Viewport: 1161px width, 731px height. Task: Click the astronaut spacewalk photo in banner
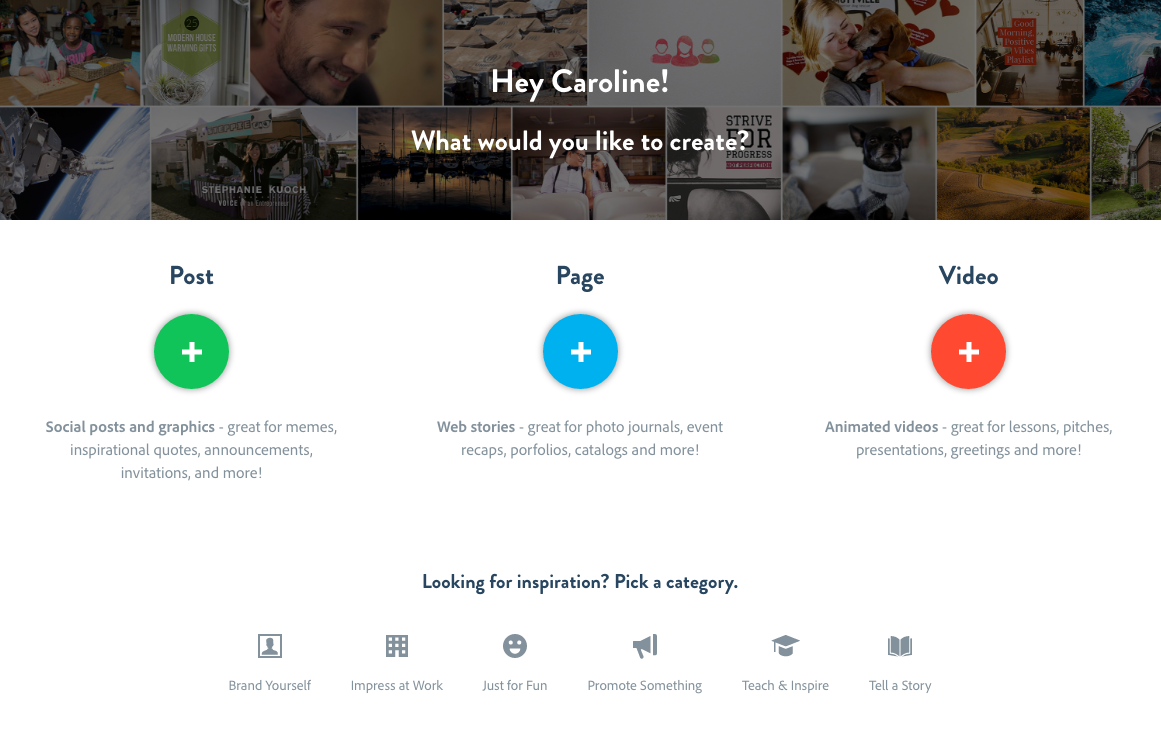(75, 164)
